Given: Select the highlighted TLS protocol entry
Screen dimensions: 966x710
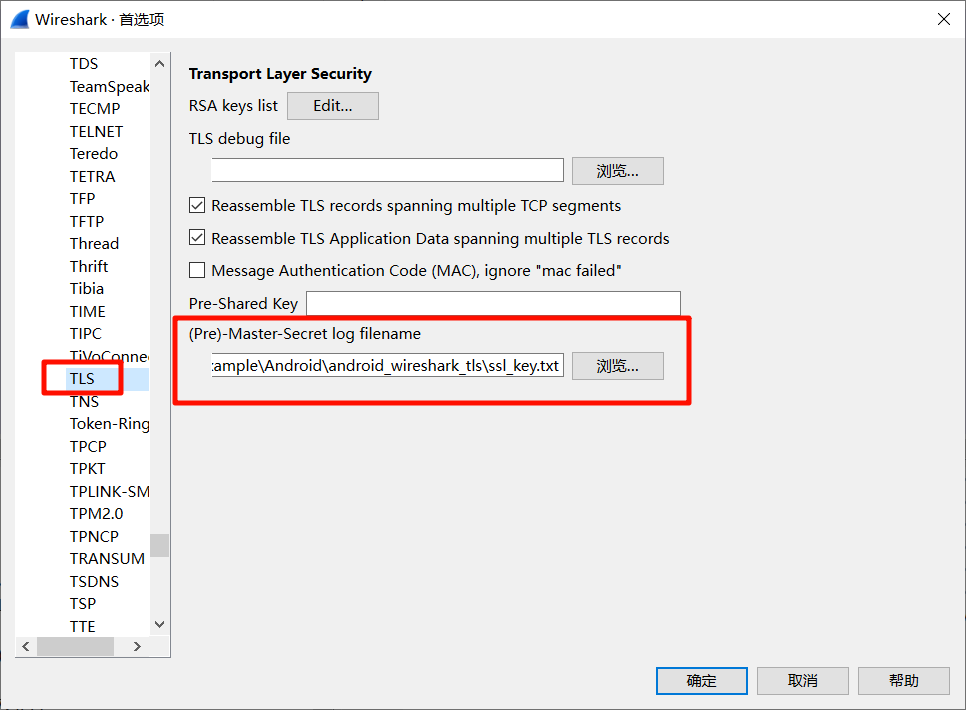Looking at the screenshot, I should pos(82,378).
